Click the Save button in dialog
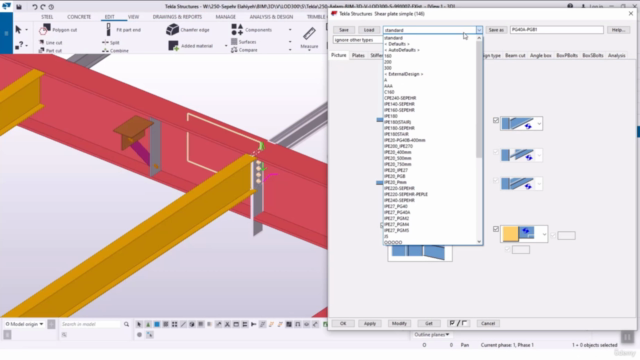Screen dimensions: 640x360 tap(344, 30)
